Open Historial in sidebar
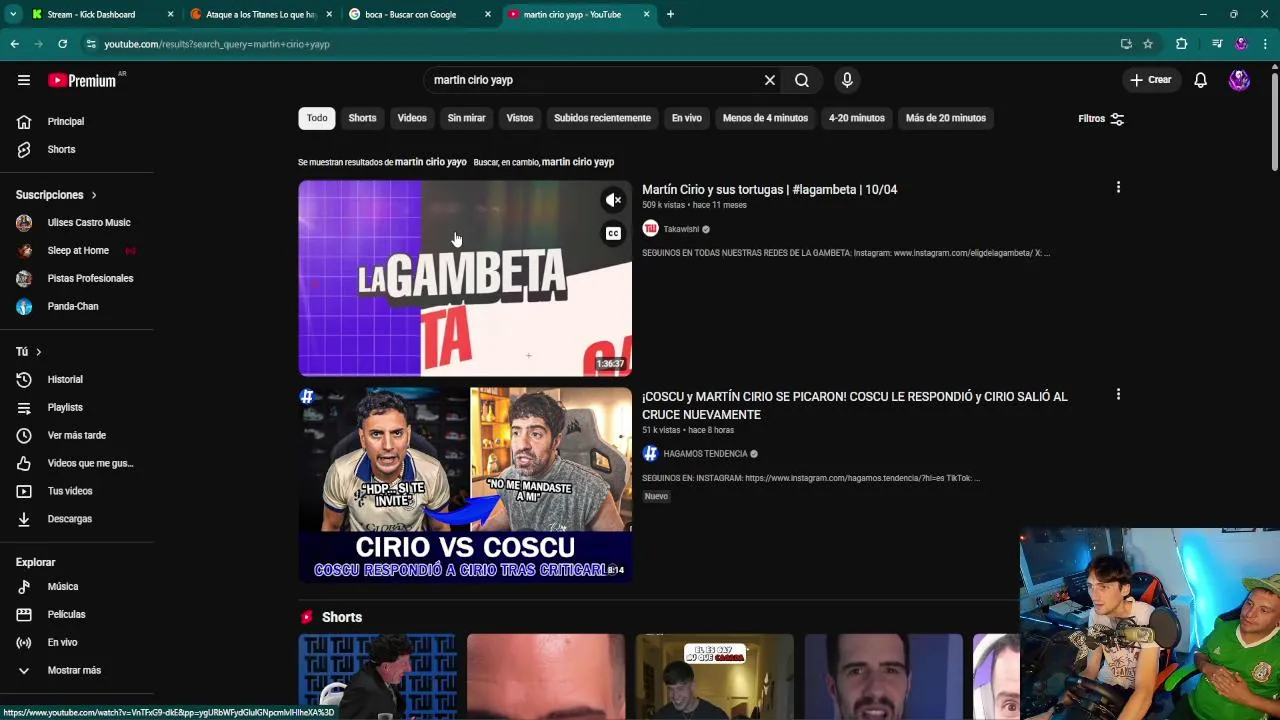Viewport: 1280px width, 720px height. [77, 379]
